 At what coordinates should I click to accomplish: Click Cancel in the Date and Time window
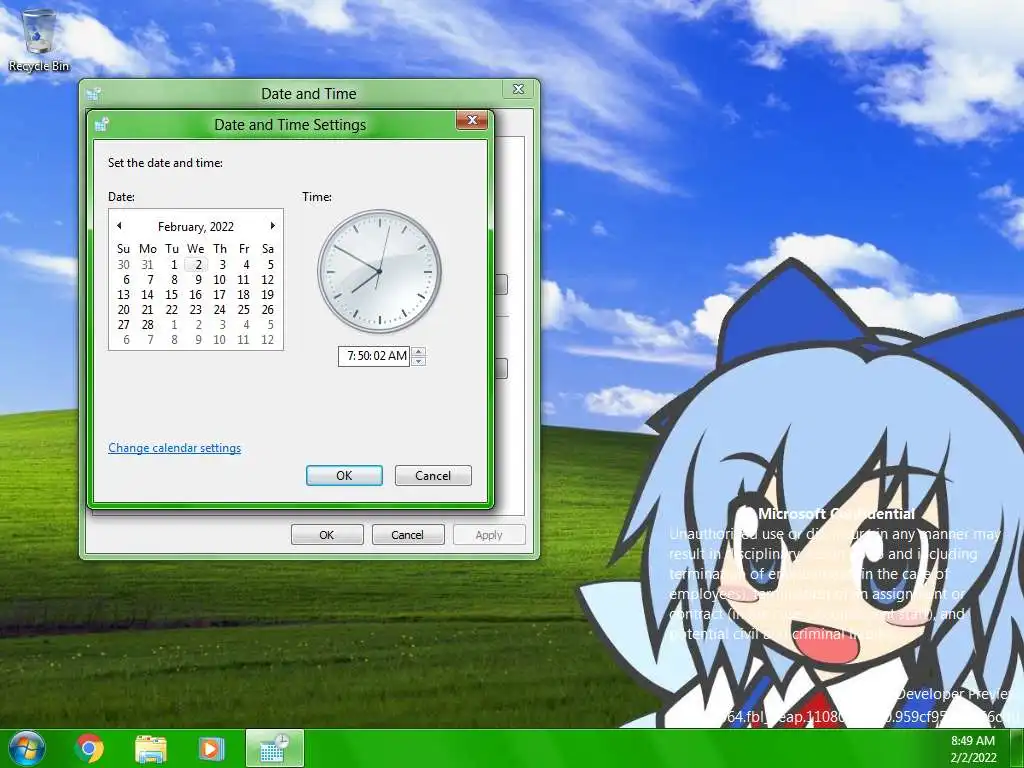408,535
